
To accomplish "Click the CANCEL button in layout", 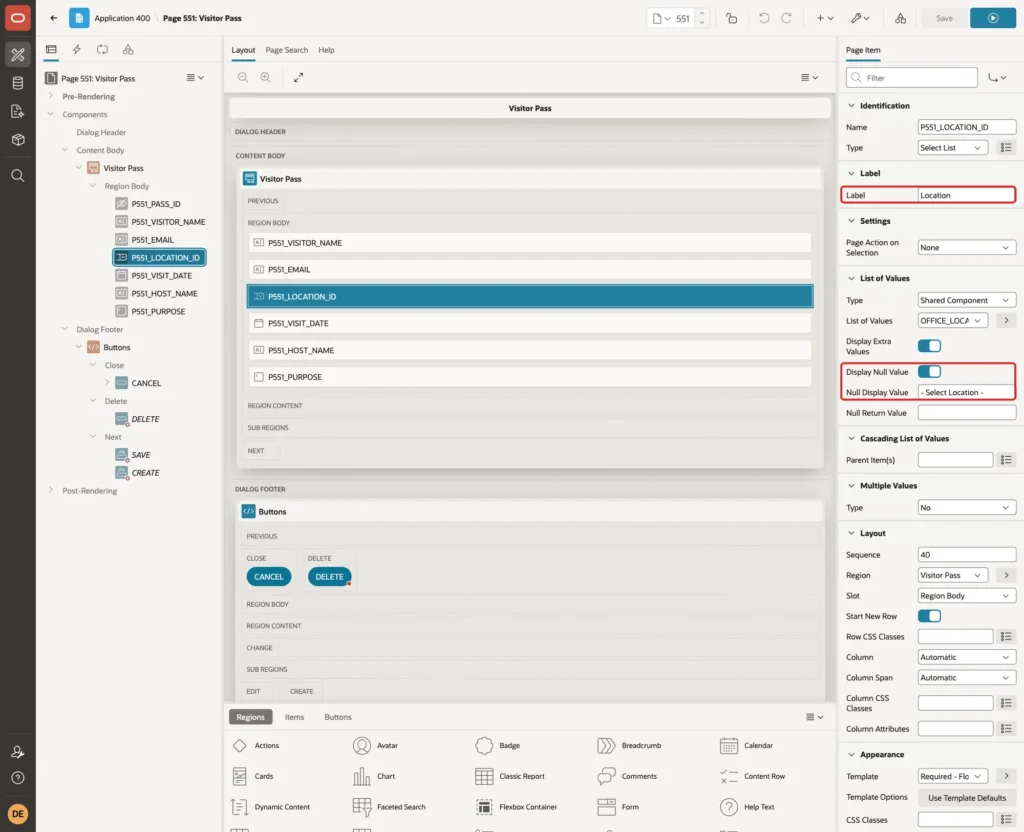I will click(268, 577).
